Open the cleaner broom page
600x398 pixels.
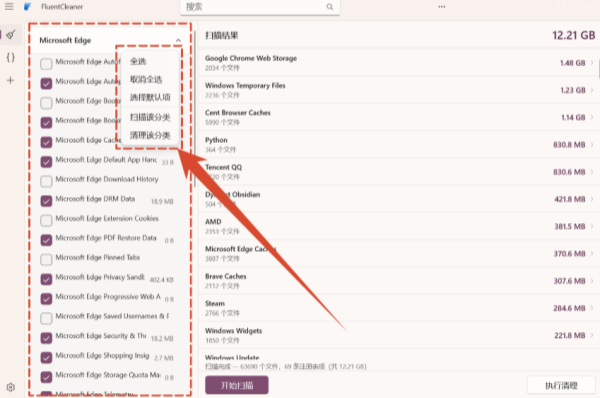pyautogui.click(x=11, y=35)
